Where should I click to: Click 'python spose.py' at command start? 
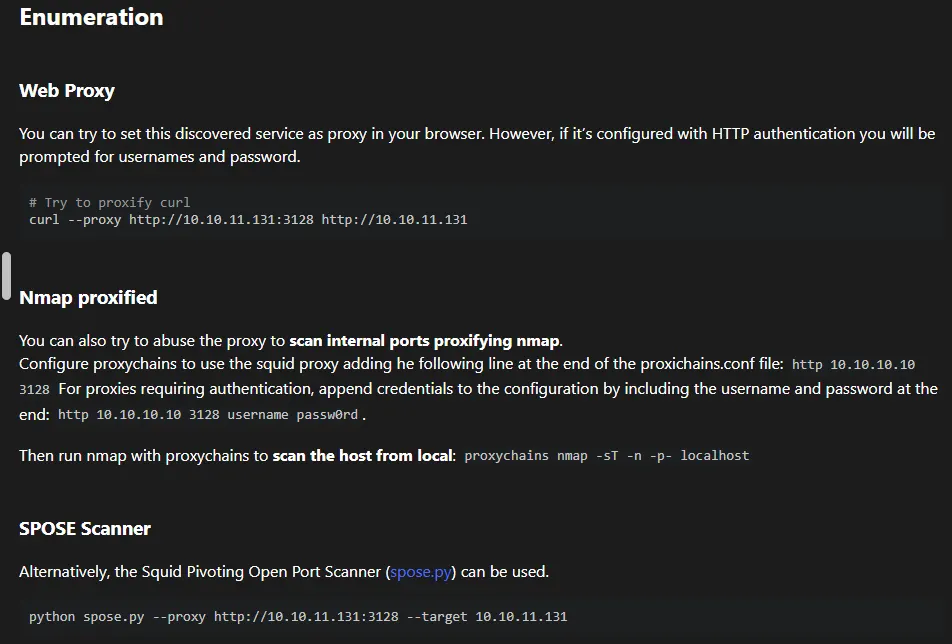click(87, 616)
